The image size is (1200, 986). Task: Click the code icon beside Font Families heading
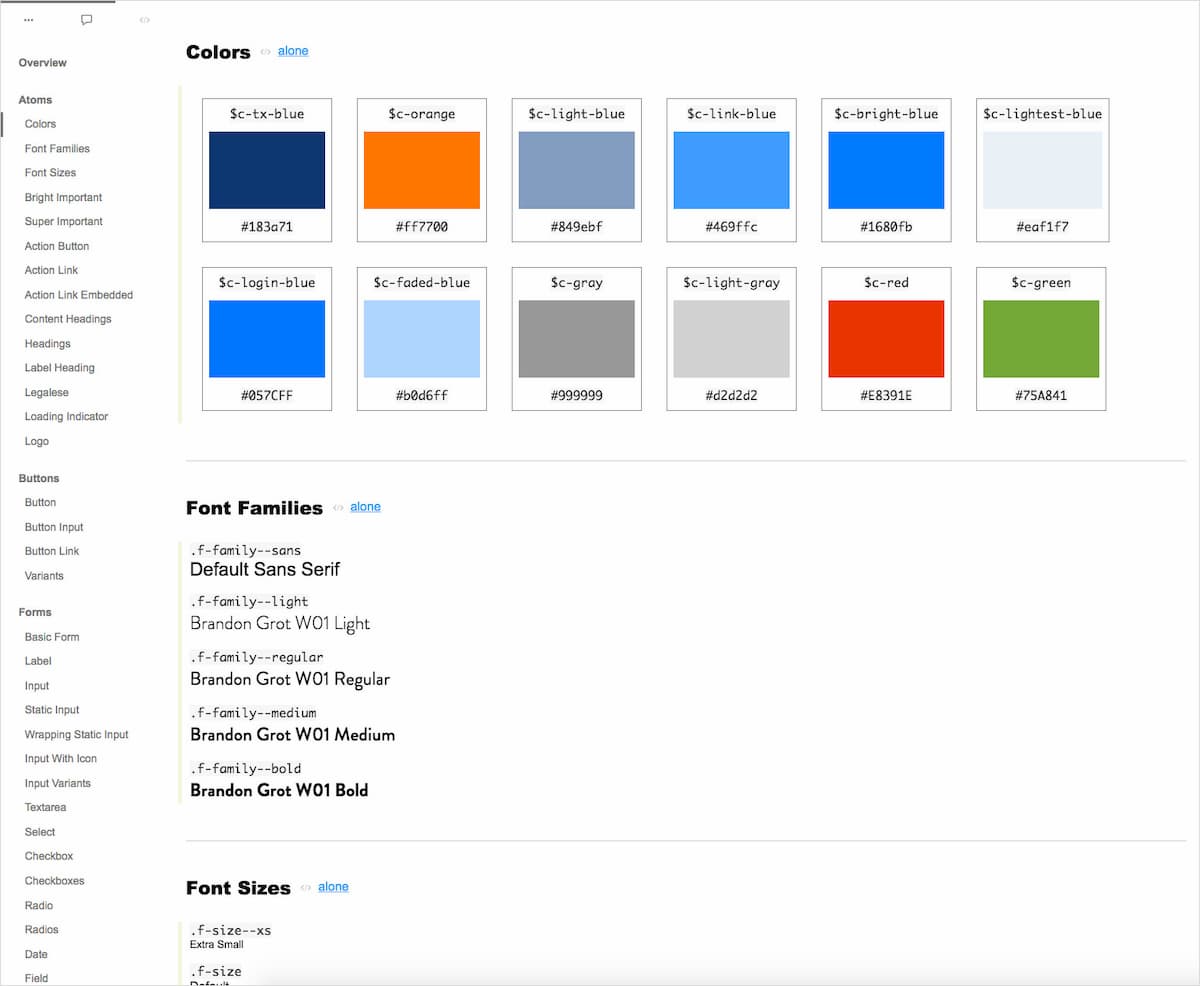(x=338, y=508)
